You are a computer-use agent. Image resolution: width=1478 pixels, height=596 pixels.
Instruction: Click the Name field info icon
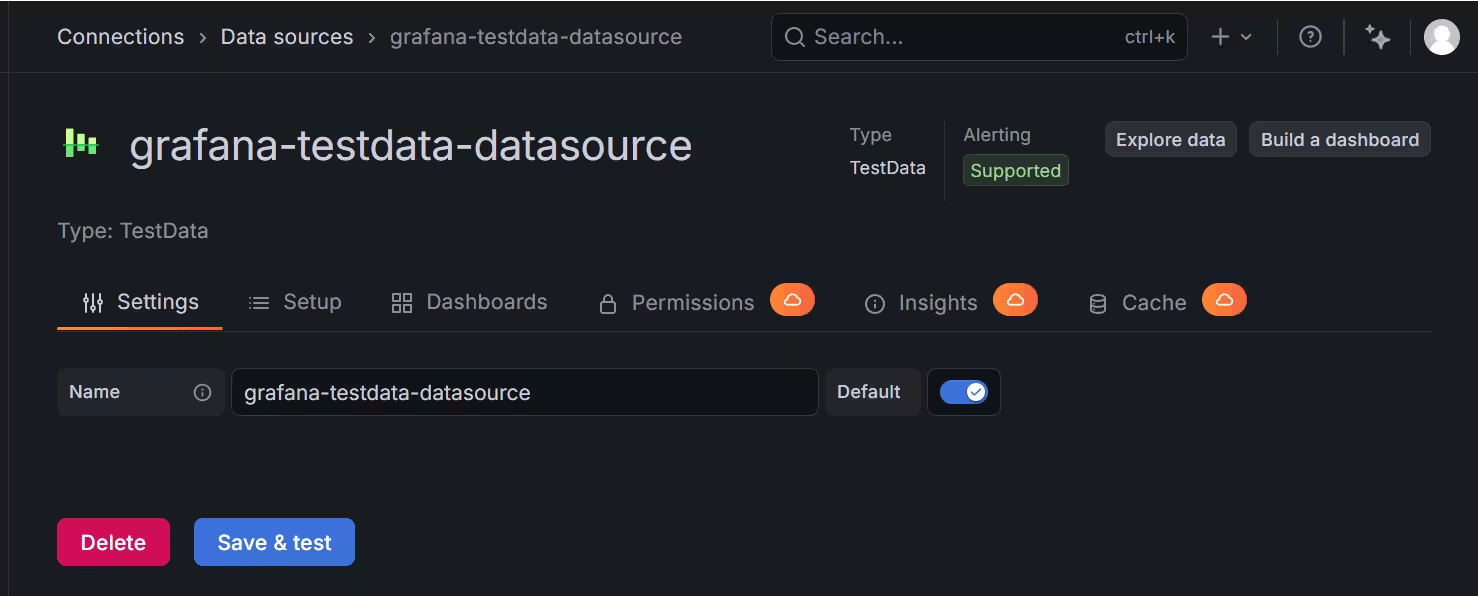(x=202, y=392)
